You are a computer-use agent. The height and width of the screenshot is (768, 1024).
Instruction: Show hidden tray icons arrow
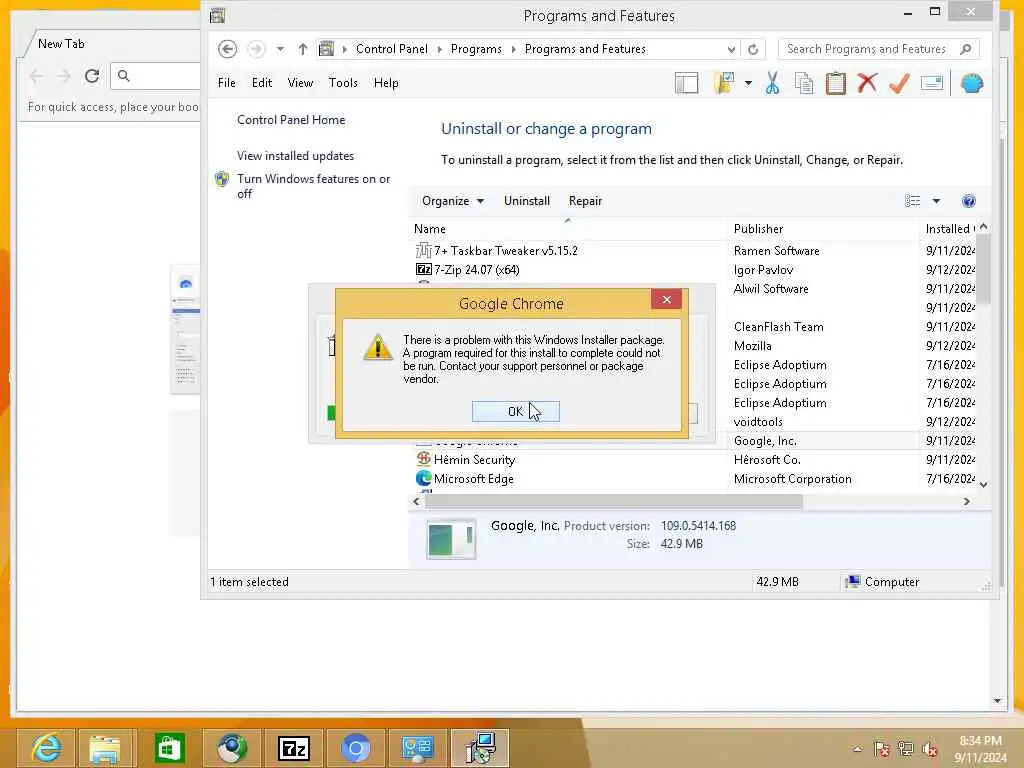point(857,748)
